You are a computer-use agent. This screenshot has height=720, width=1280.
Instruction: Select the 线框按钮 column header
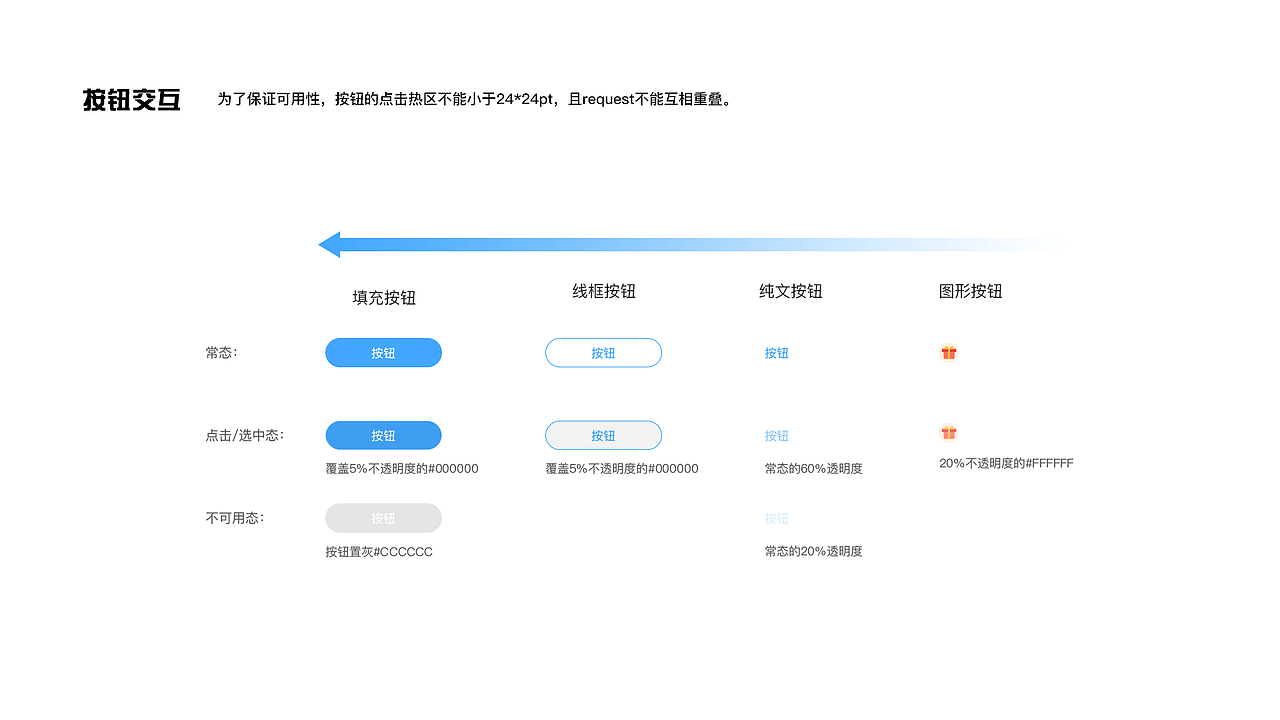(x=603, y=291)
